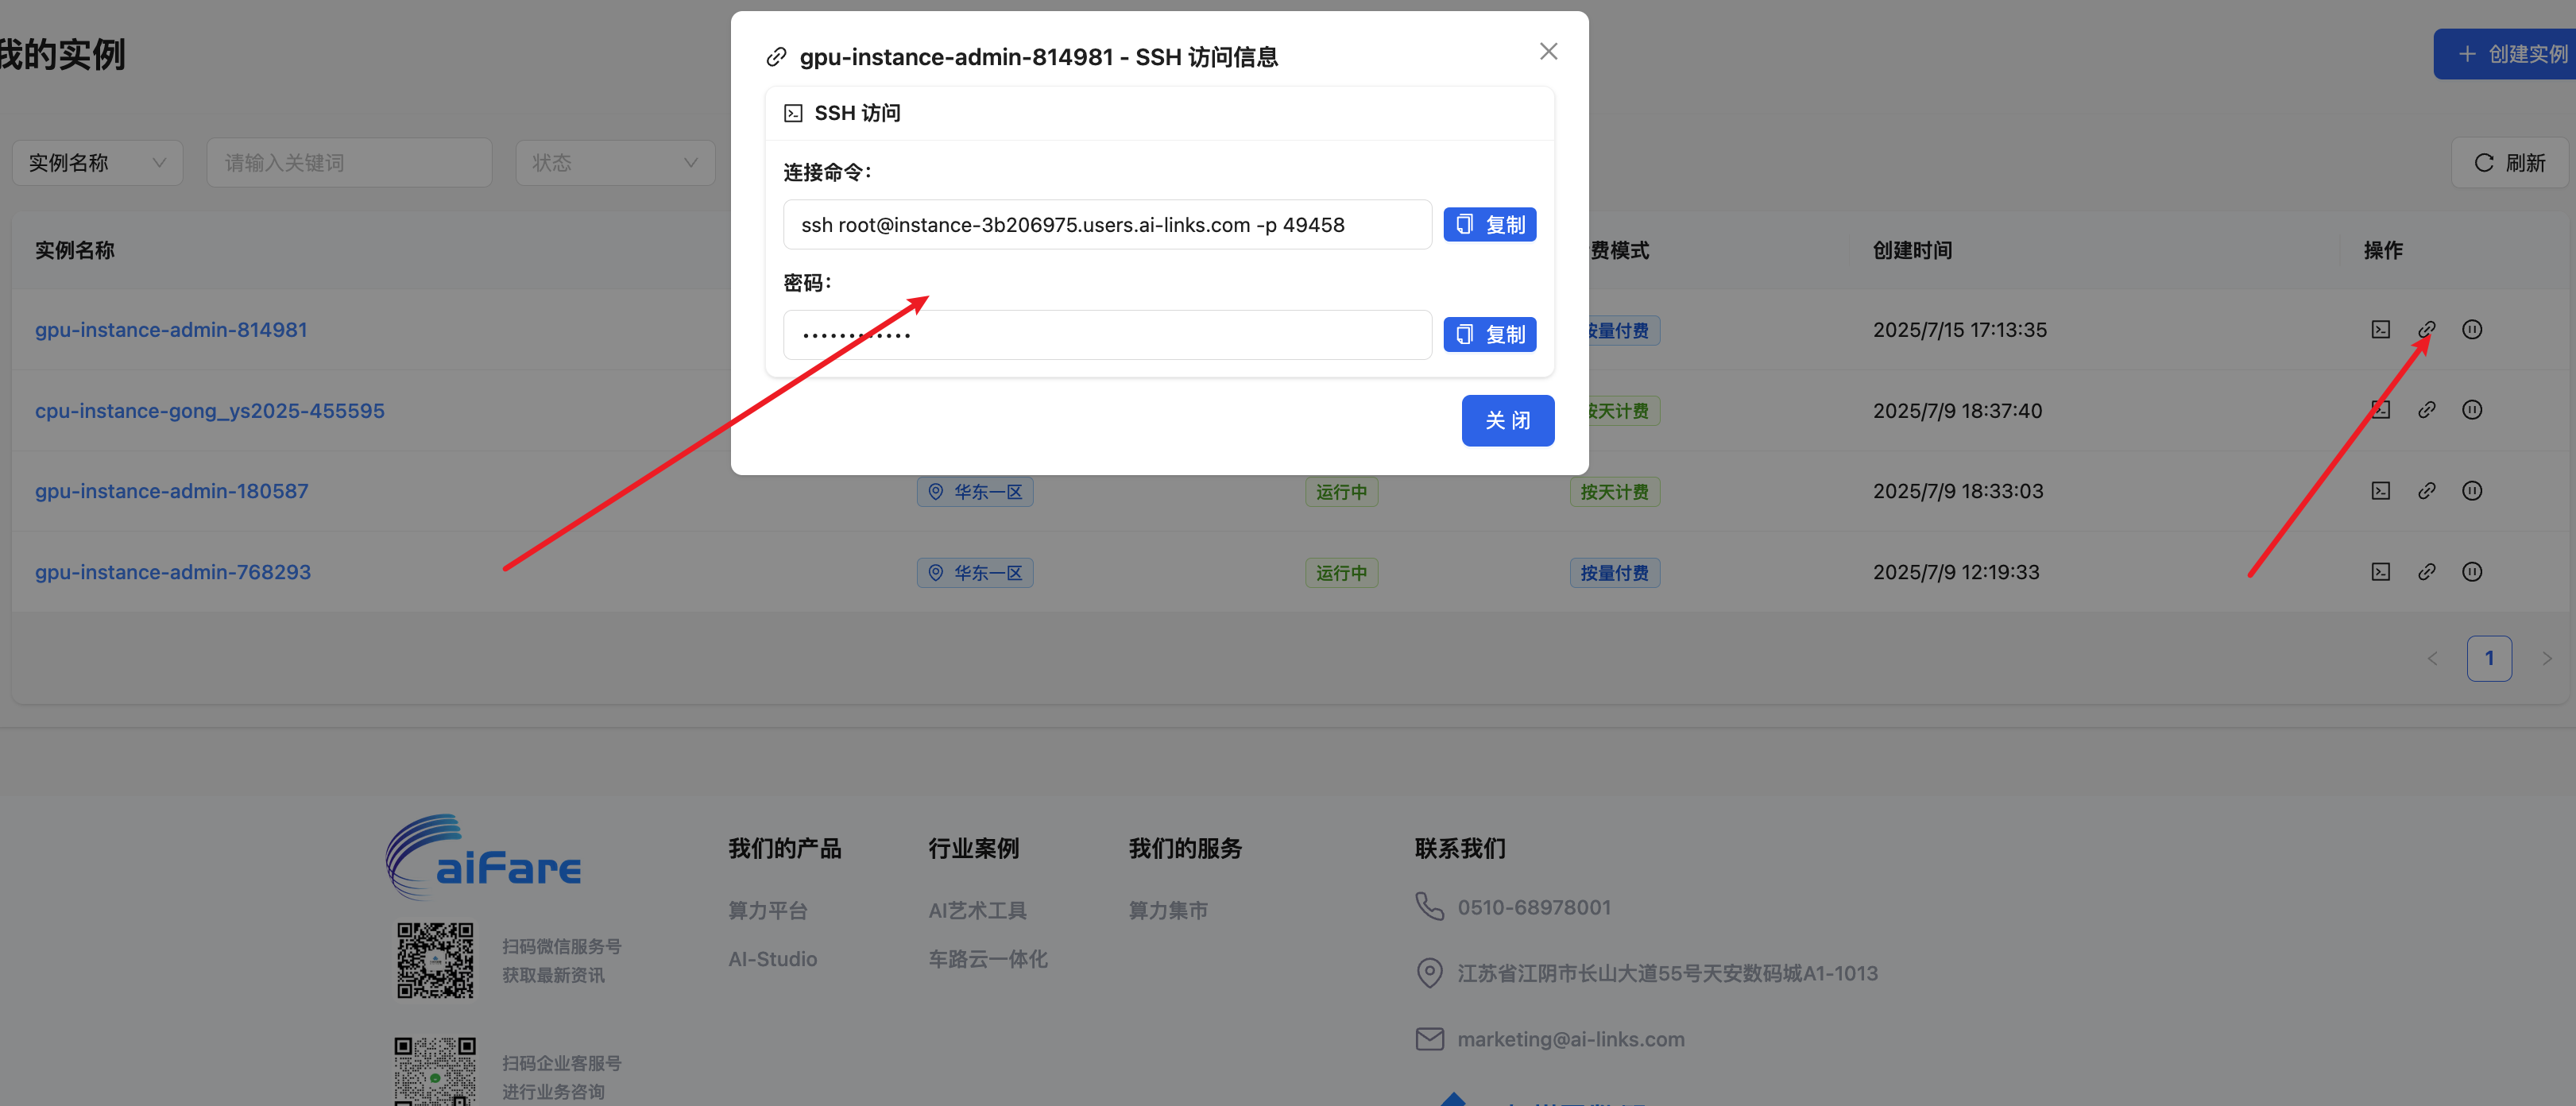Click the SSH link icon for cpu-instance-gong_ys2025-455595

(x=2428, y=410)
